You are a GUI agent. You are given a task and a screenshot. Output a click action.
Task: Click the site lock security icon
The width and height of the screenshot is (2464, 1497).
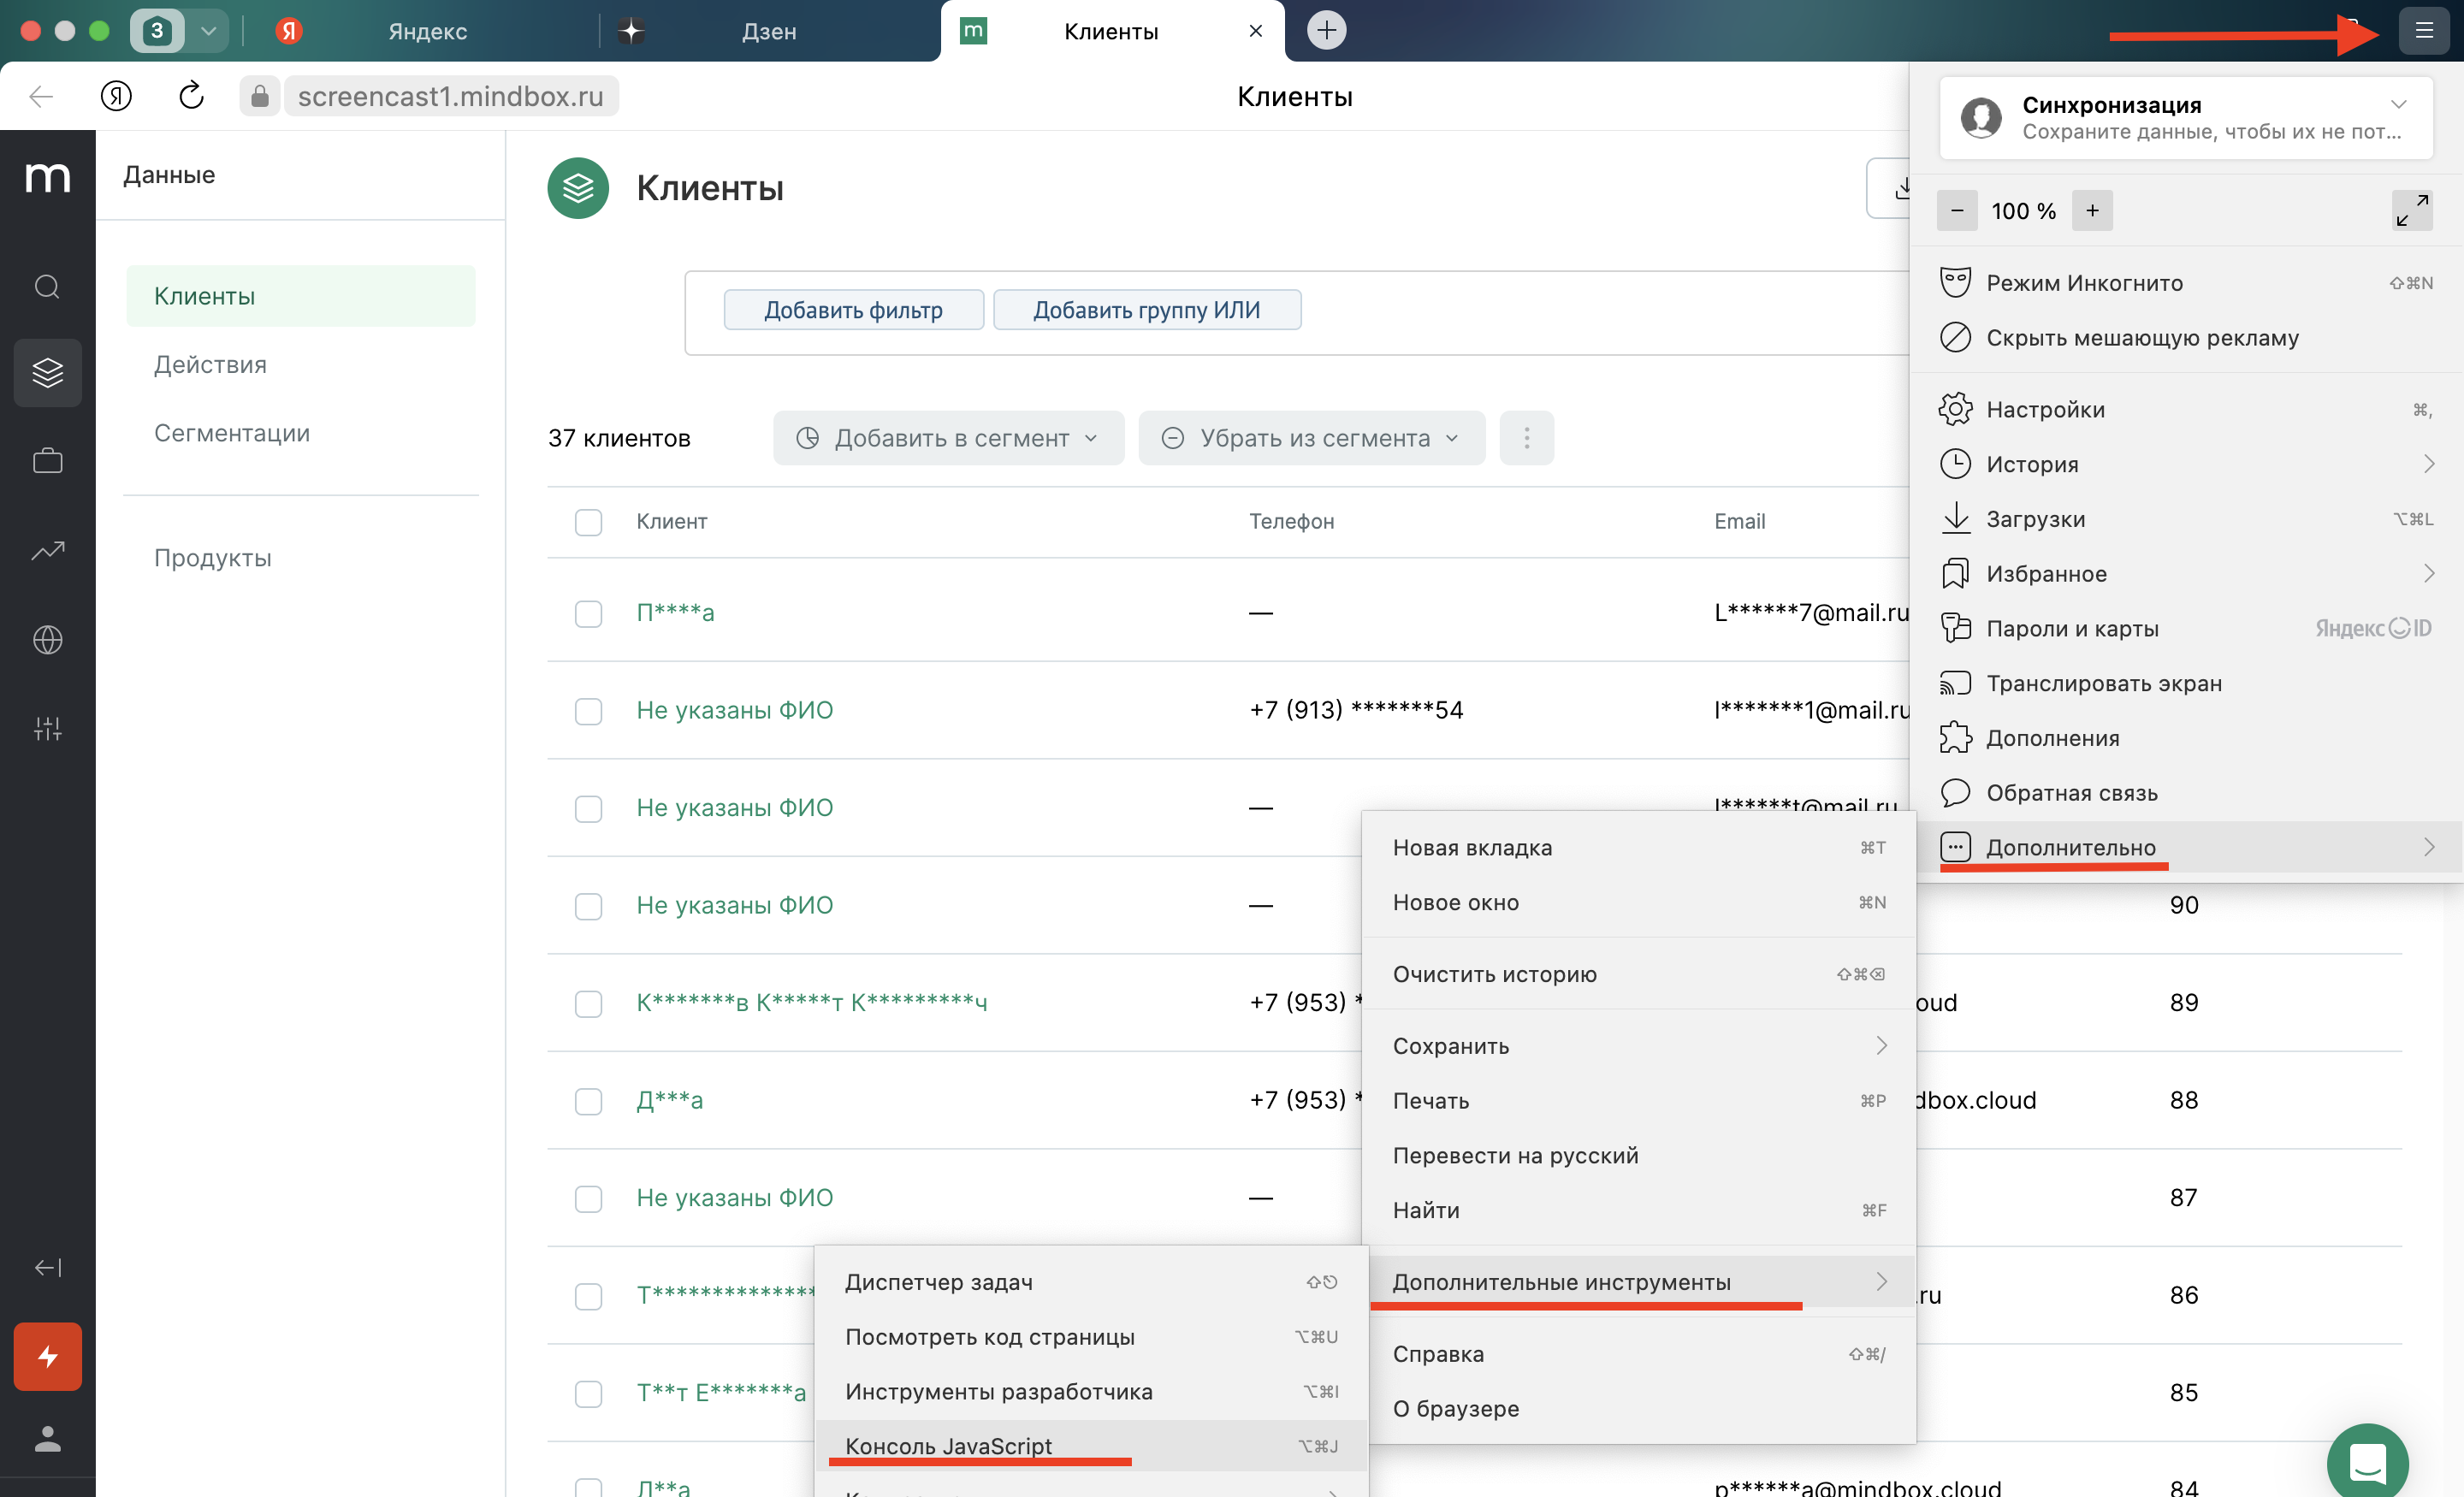tap(260, 96)
